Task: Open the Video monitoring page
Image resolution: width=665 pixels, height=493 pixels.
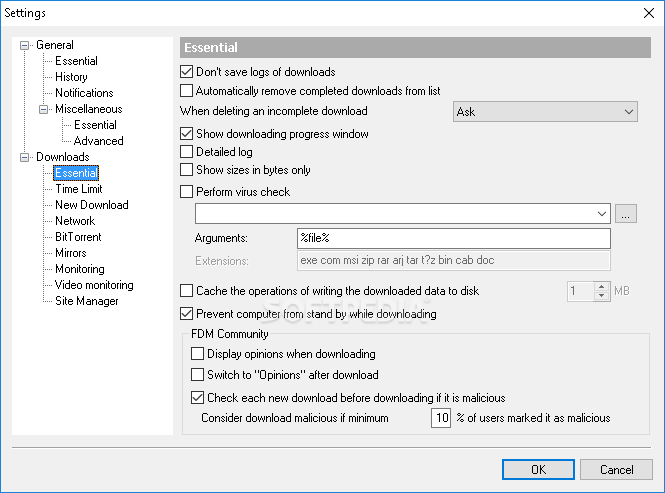Action: (x=94, y=285)
